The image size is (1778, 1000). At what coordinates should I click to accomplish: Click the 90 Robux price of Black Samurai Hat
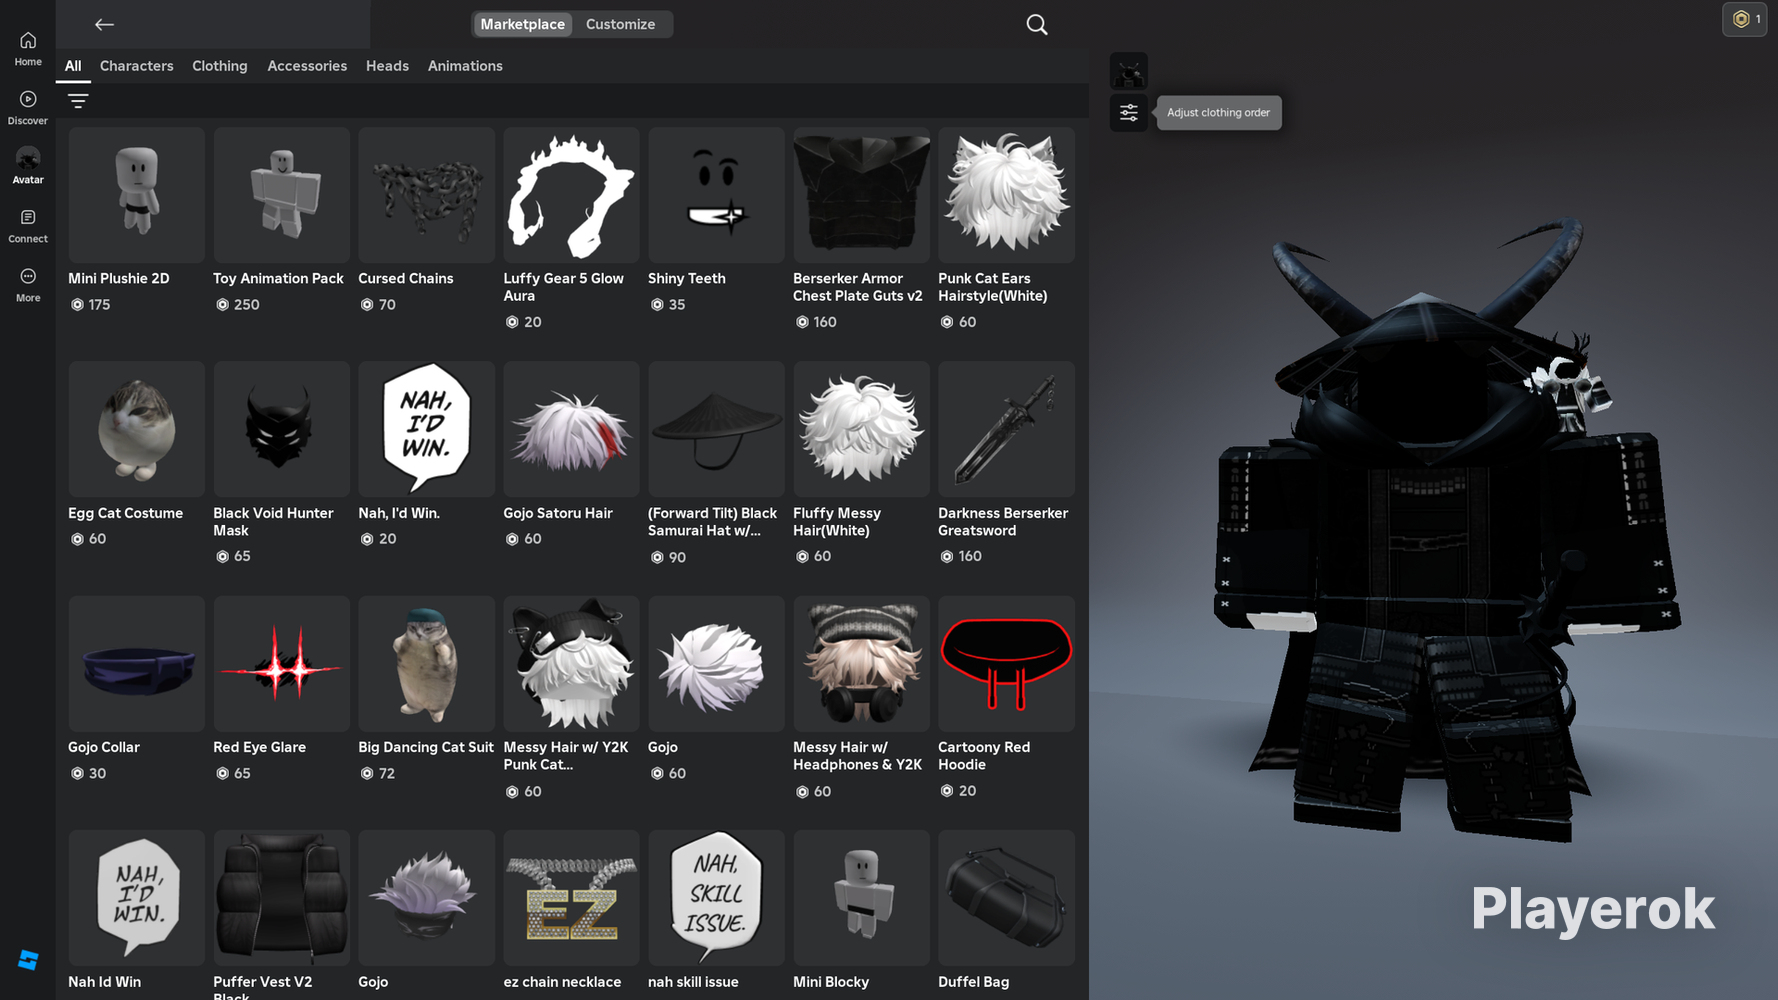[668, 557]
